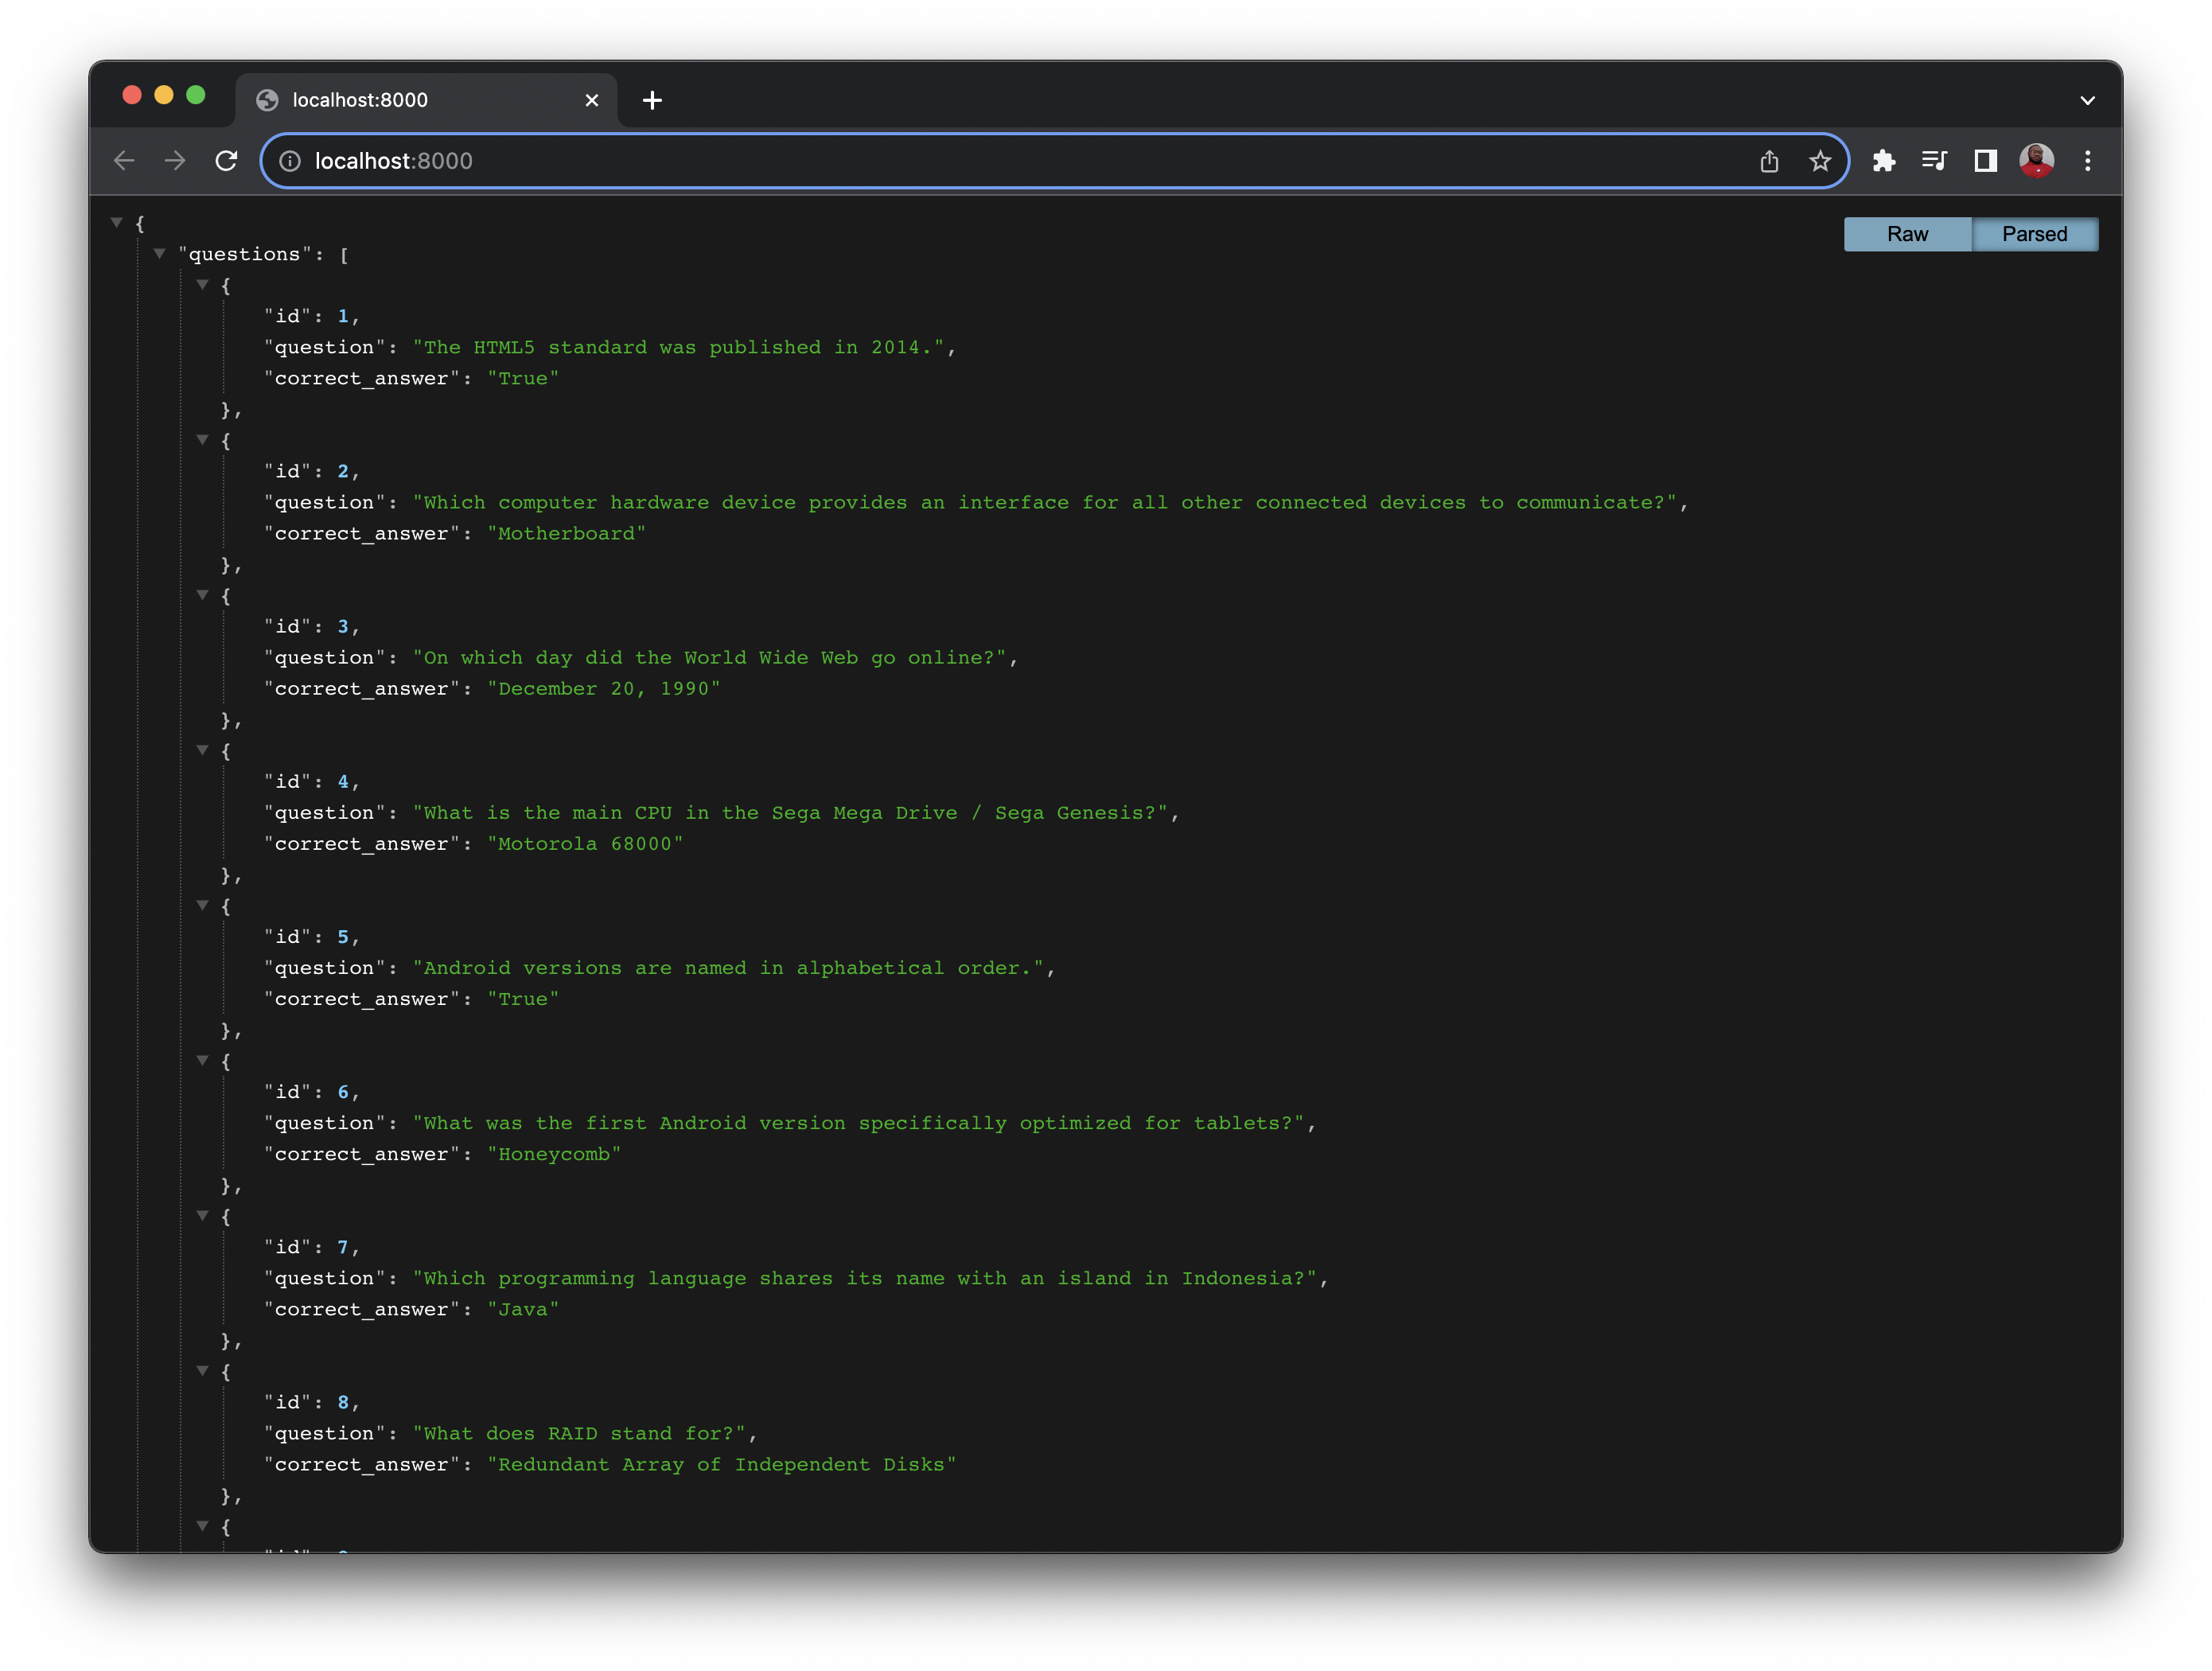Image resolution: width=2212 pixels, height=1671 pixels.
Task: Reload the page
Action: click(226, 160)
